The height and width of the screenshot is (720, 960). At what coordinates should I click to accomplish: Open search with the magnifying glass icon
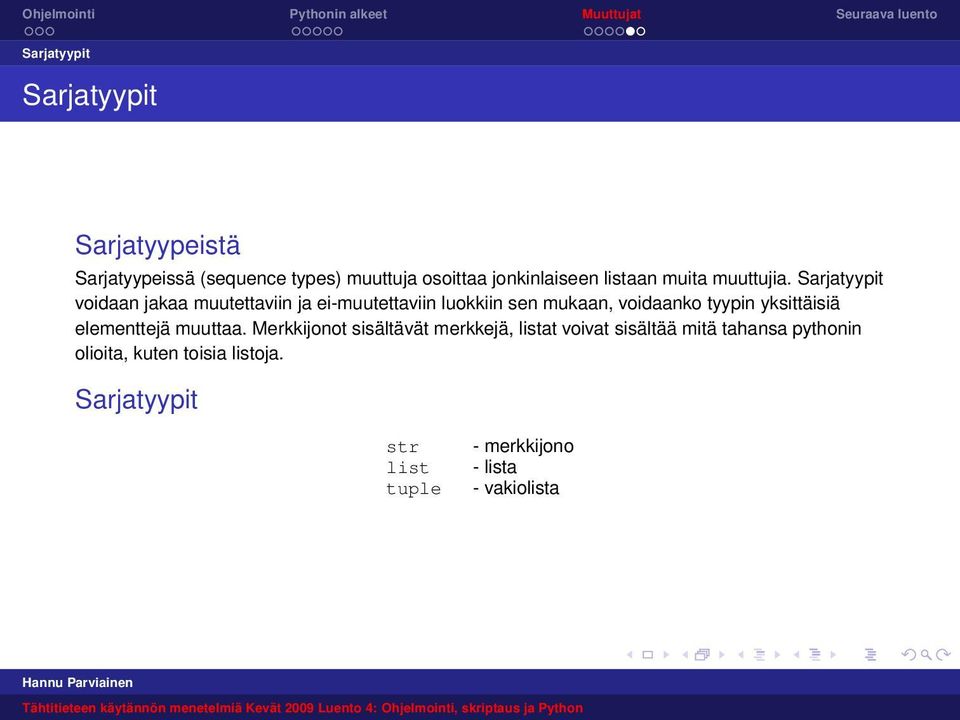pyautogui.click(x=926, y=654)
